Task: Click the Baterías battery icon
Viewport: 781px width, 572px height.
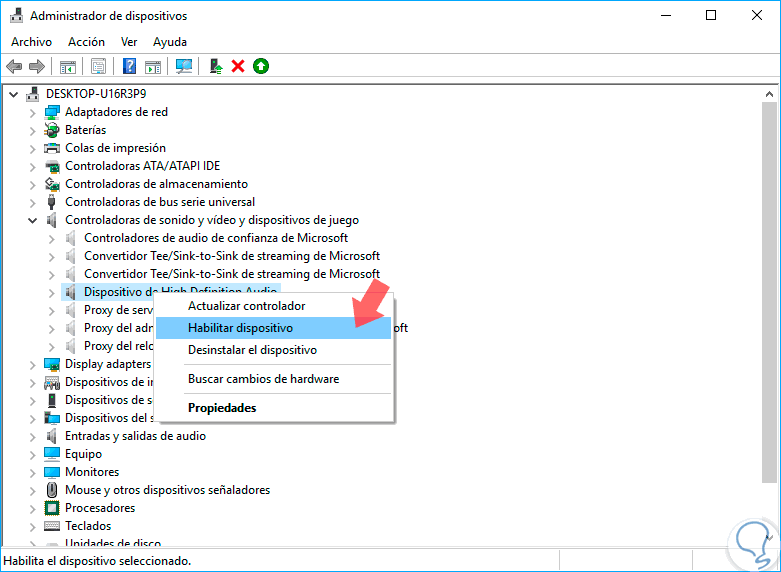Action: tap(51, 130)
